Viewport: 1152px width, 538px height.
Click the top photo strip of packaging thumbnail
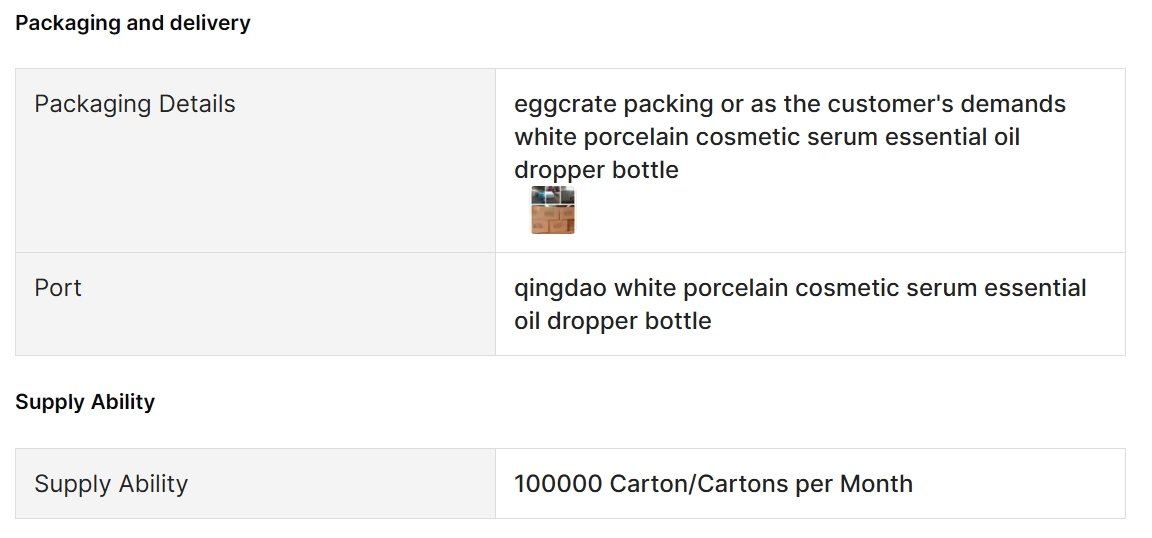[x=552, y=195]
